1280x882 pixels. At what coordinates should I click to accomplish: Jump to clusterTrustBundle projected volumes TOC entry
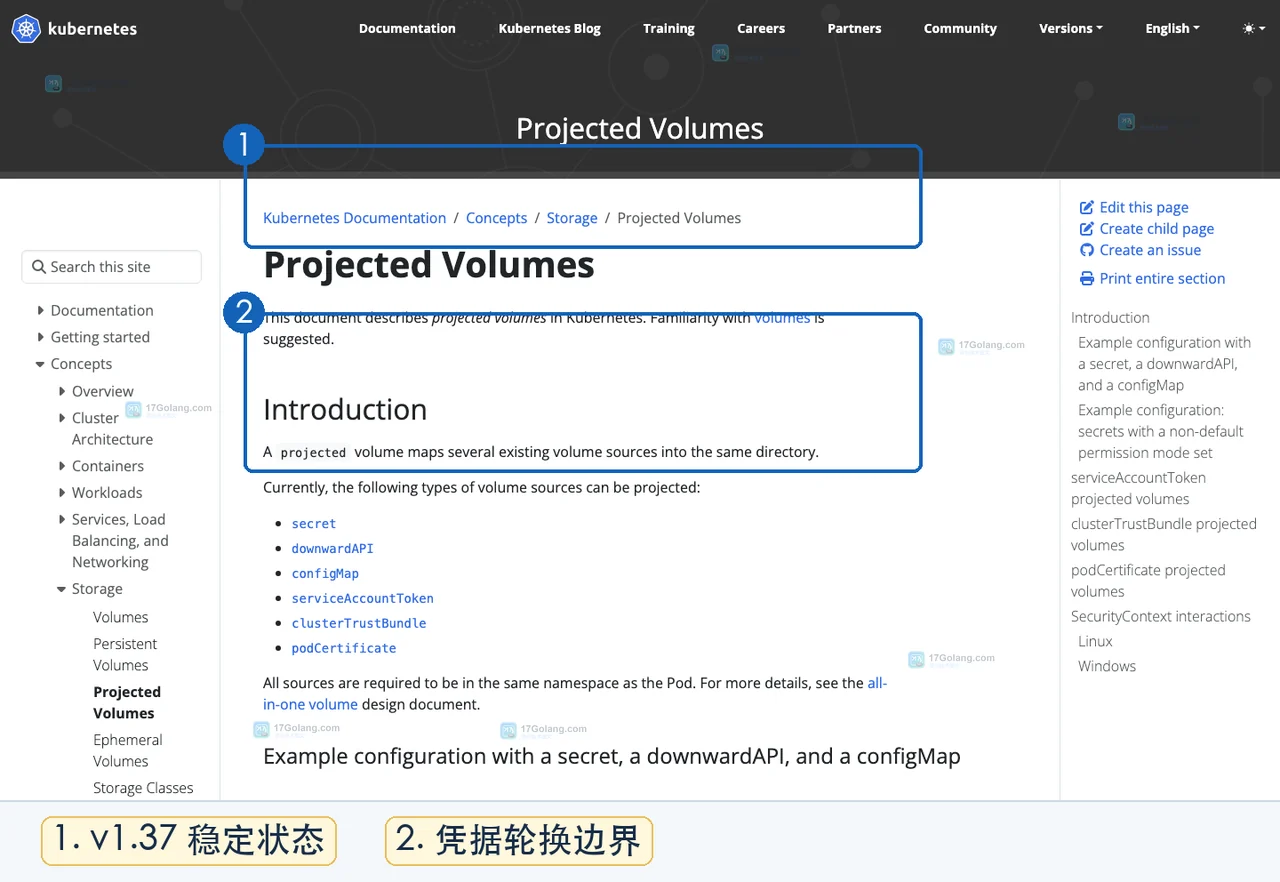[1163, 534]
